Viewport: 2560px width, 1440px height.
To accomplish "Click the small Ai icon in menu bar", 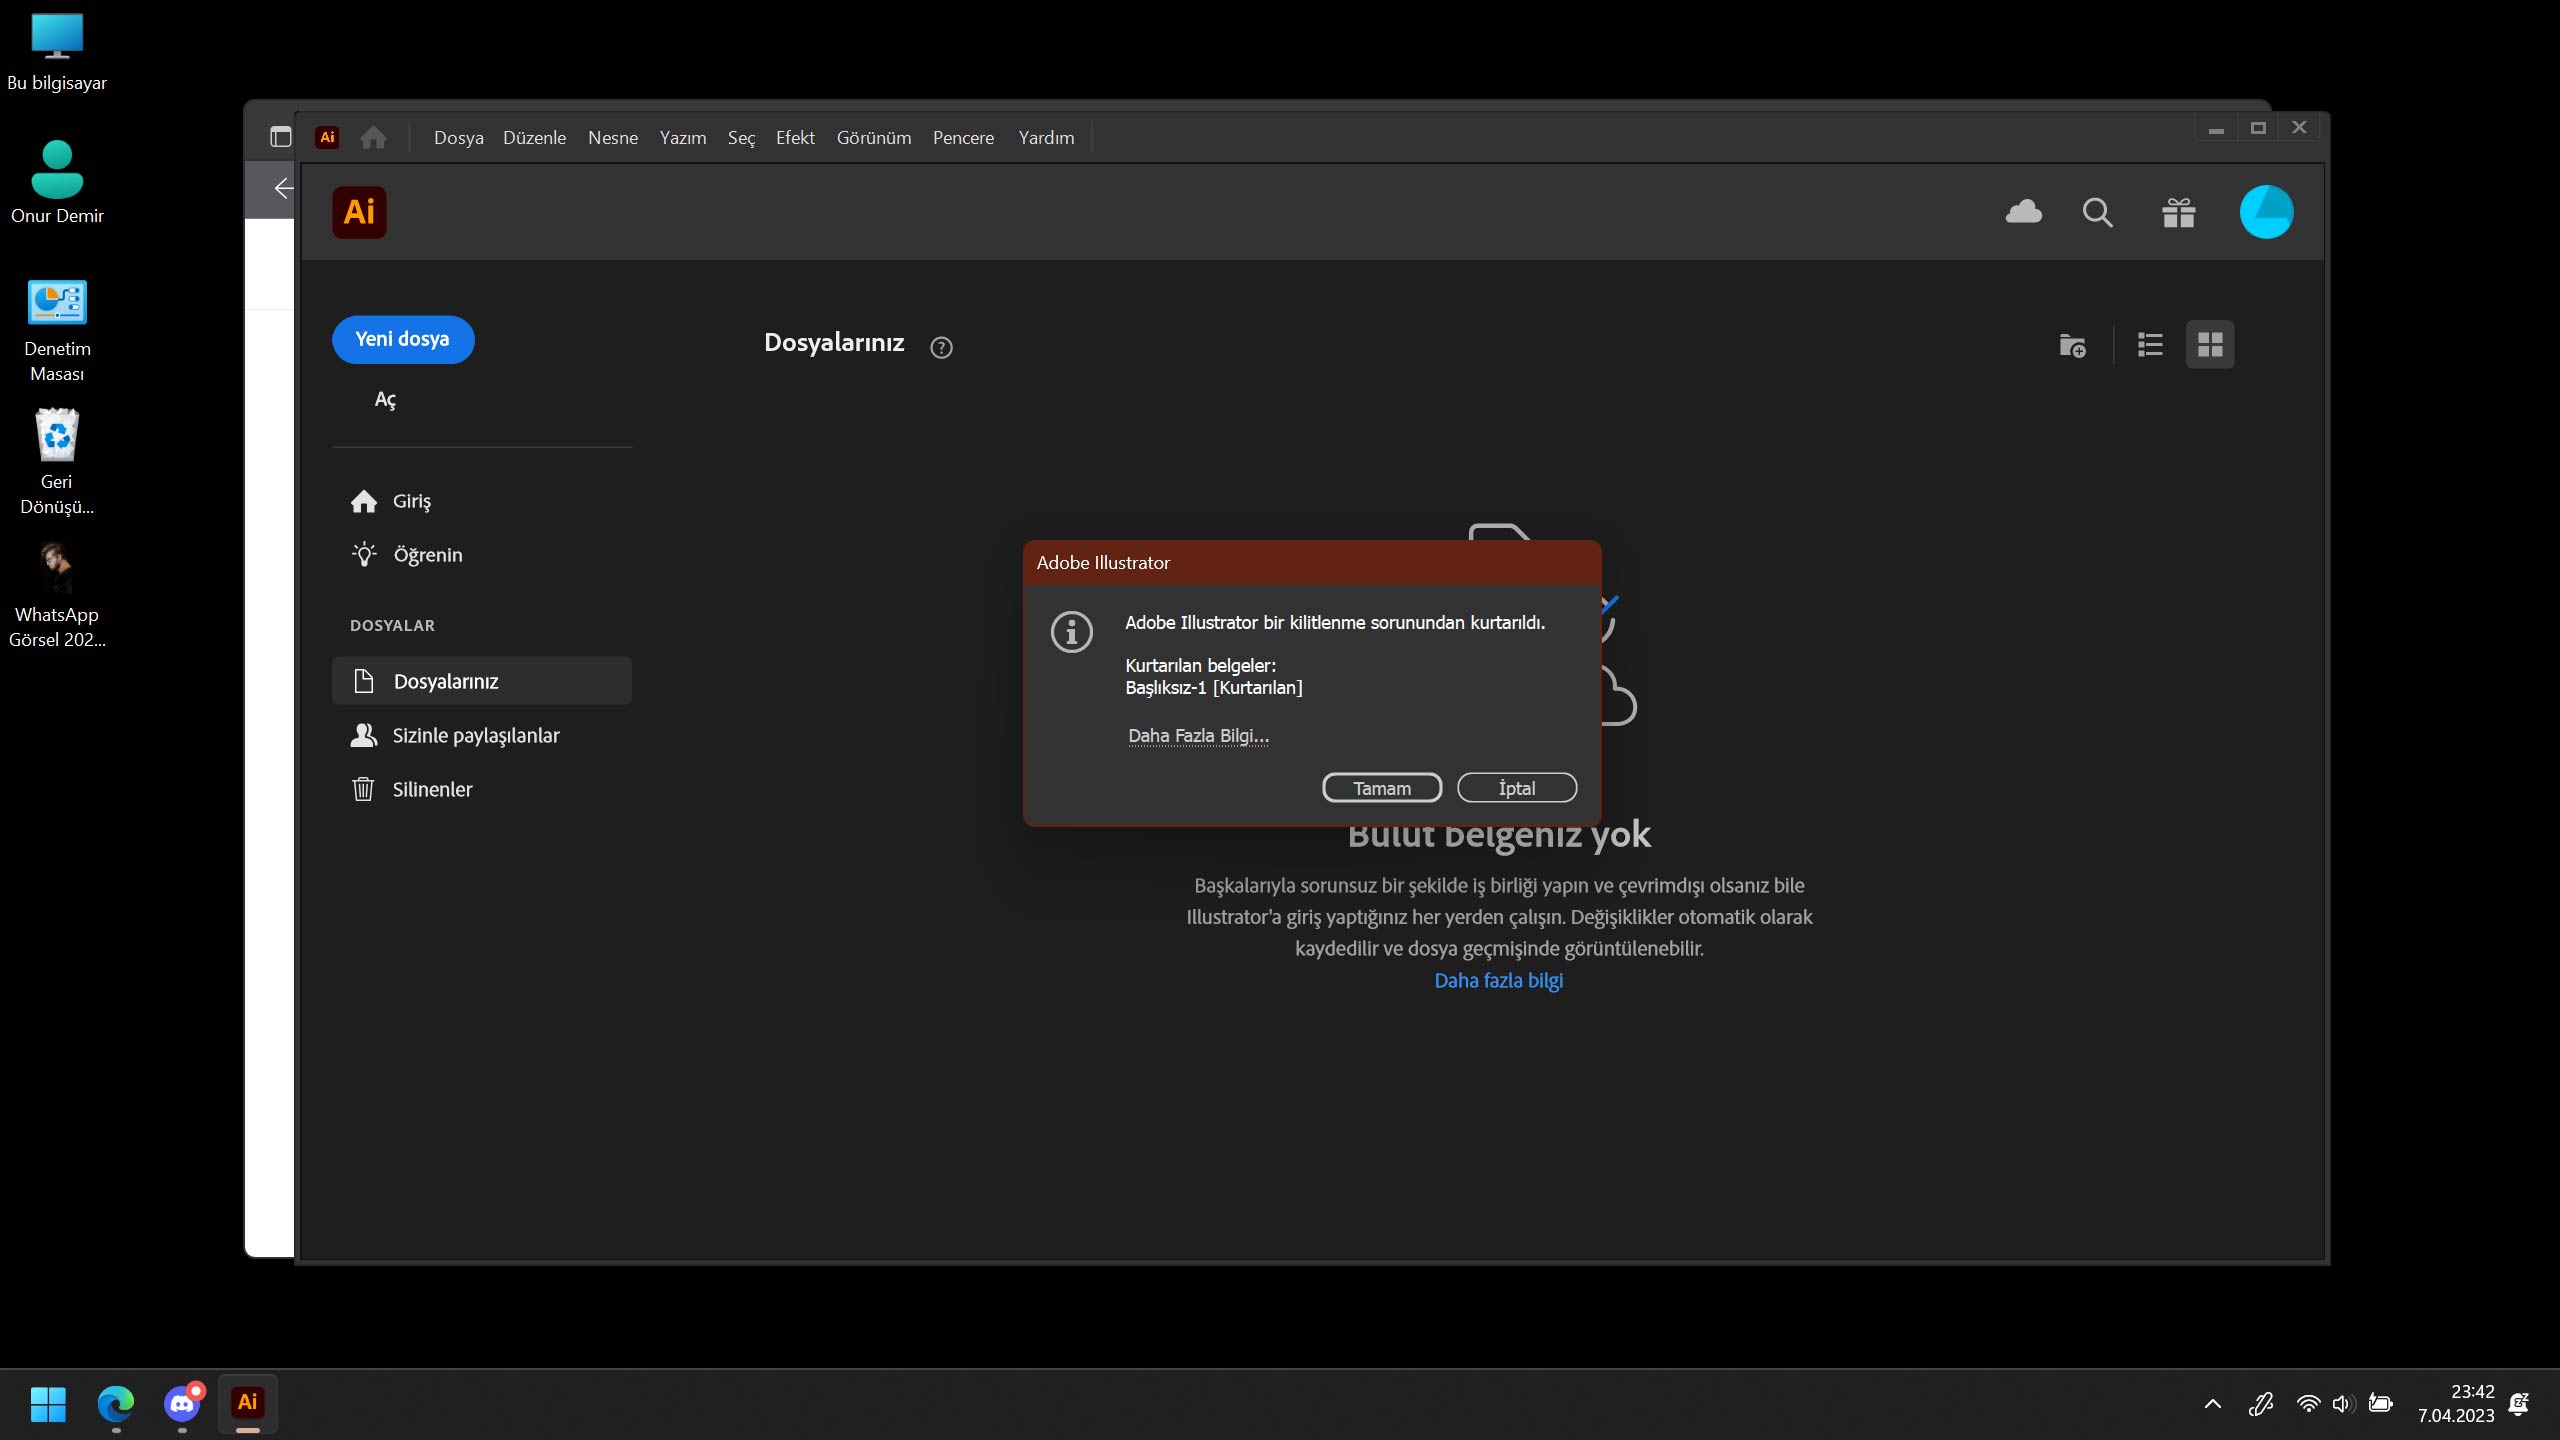I will point(327,137).
